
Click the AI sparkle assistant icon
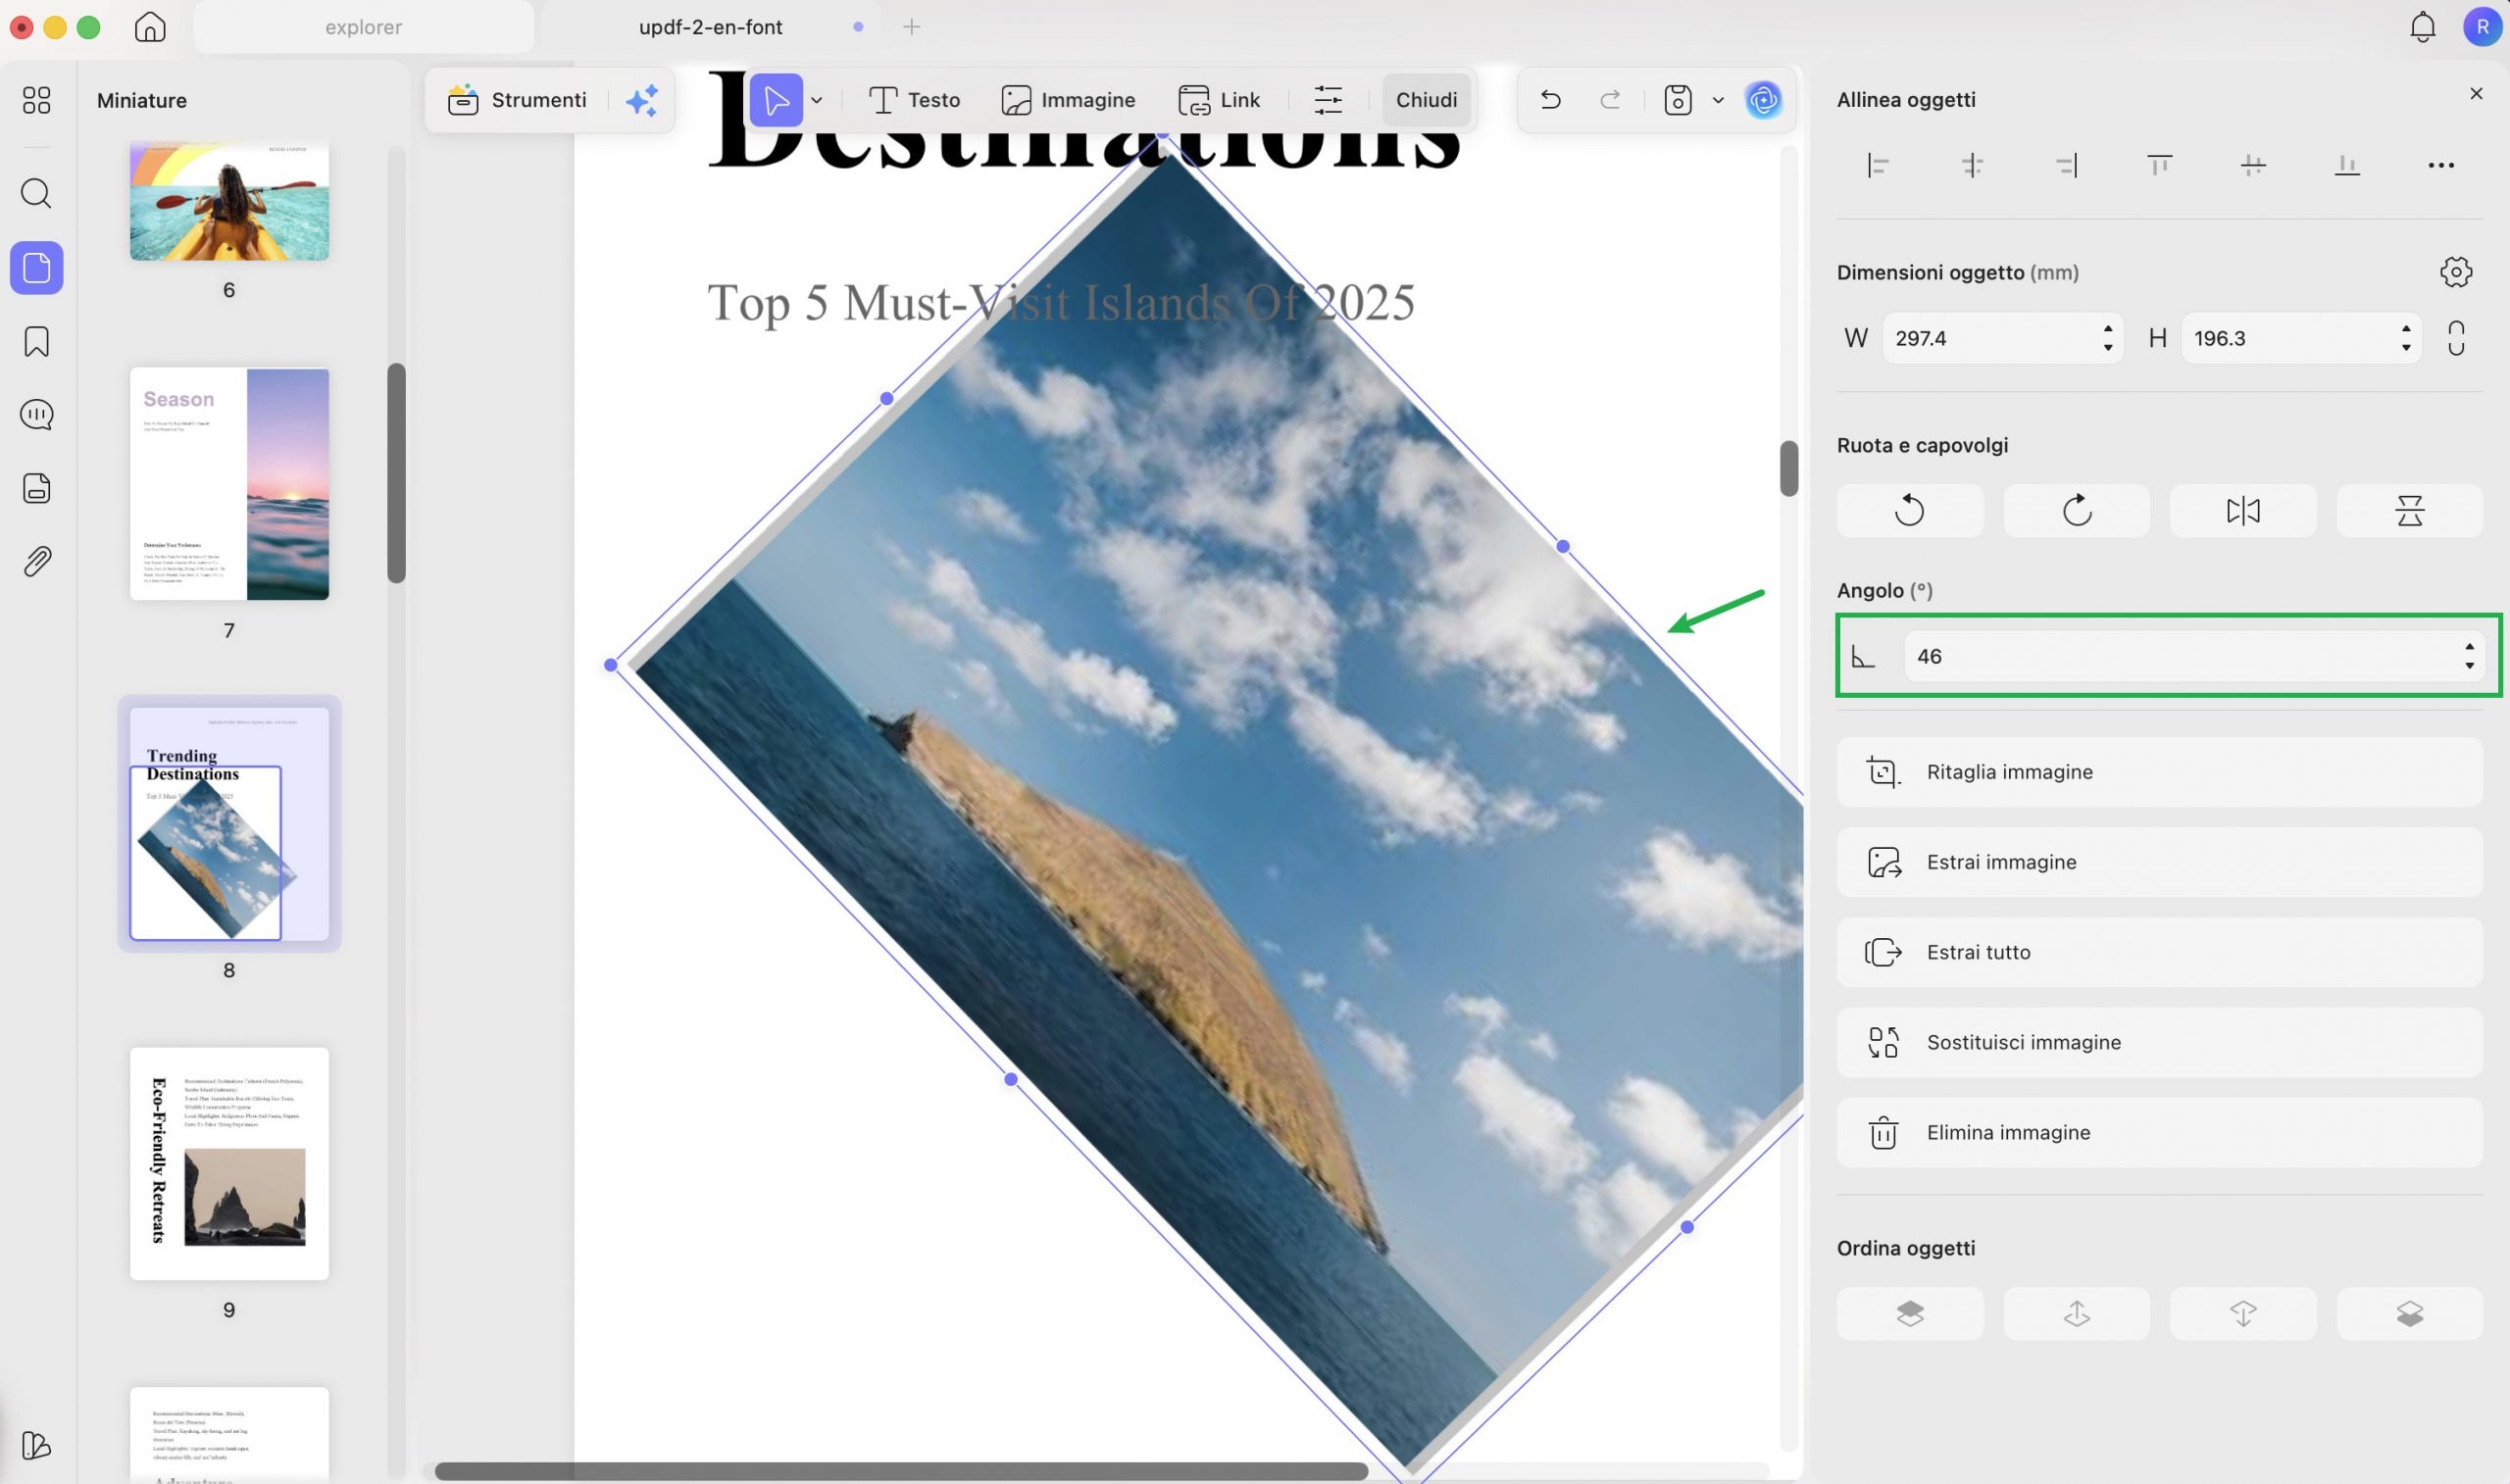tap(642, 100)
